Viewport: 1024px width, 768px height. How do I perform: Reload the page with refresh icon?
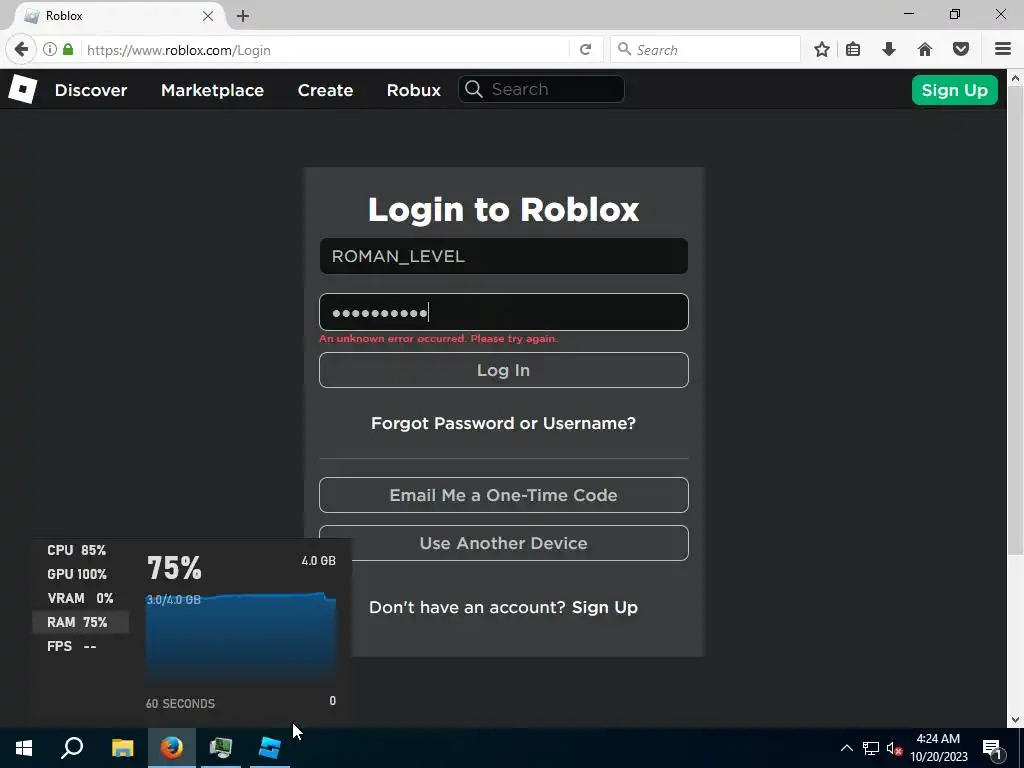pos(586,50)
